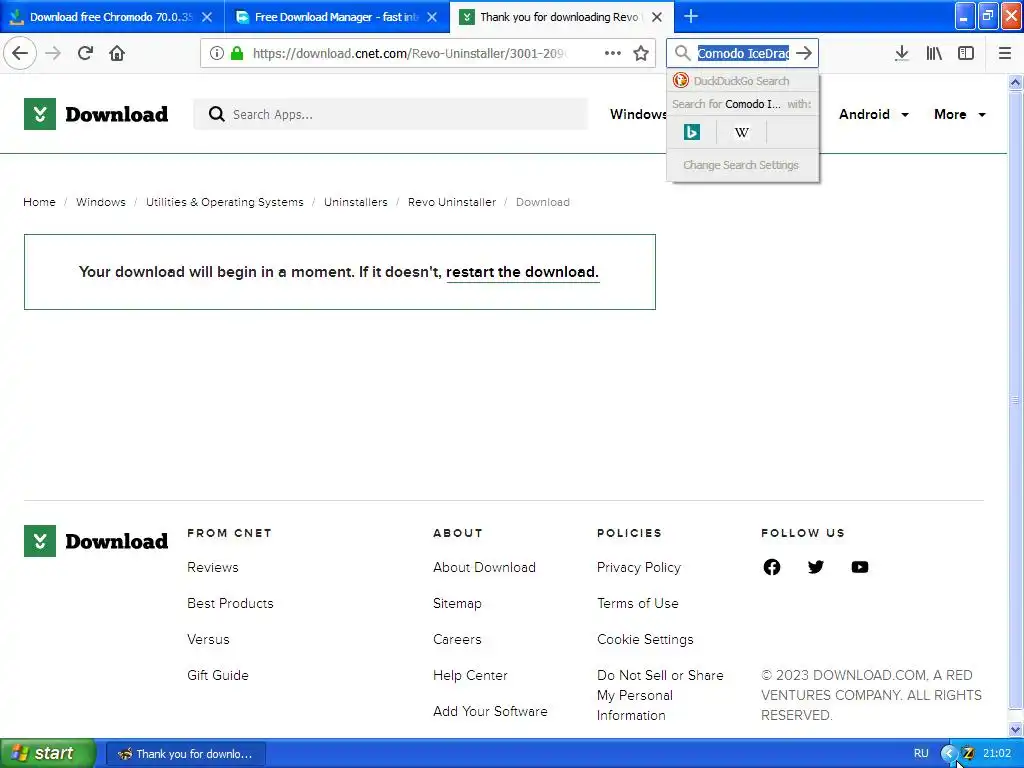Open Change Search Settings
The height and width of the screenshot is (768, 1024).
tap(741, 165)
